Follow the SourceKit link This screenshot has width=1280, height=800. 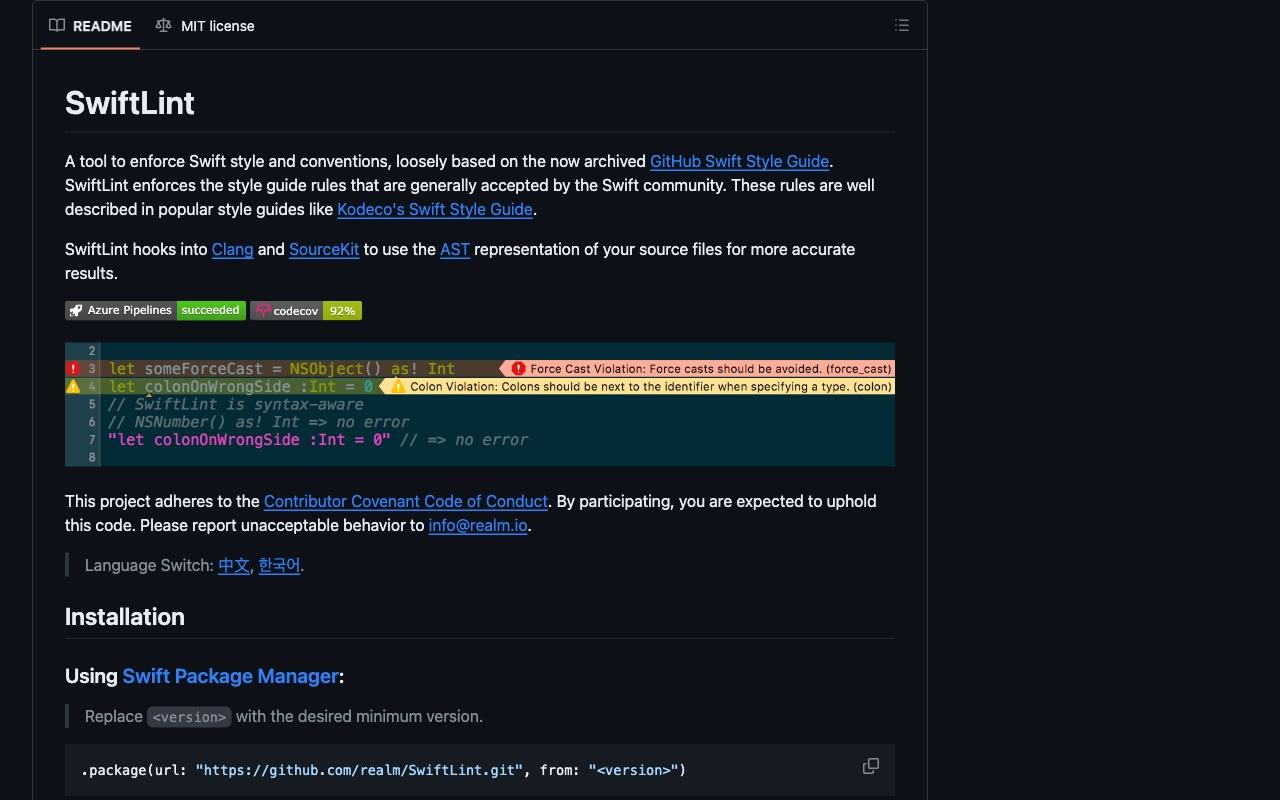[x=324, y=249]
